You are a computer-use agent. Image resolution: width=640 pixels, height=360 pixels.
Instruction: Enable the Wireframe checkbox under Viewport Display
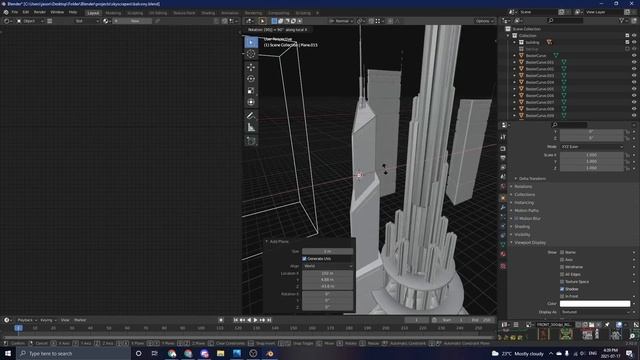point(562,267)
